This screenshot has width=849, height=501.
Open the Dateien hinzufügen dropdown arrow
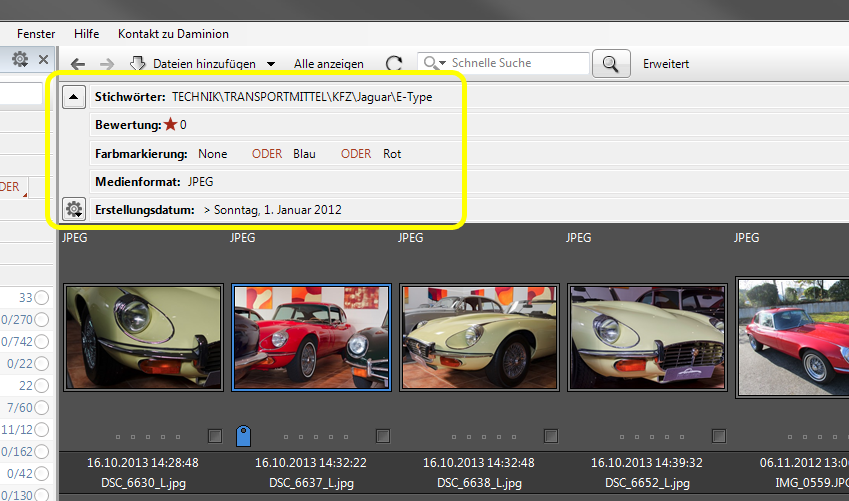coord(271,64)
